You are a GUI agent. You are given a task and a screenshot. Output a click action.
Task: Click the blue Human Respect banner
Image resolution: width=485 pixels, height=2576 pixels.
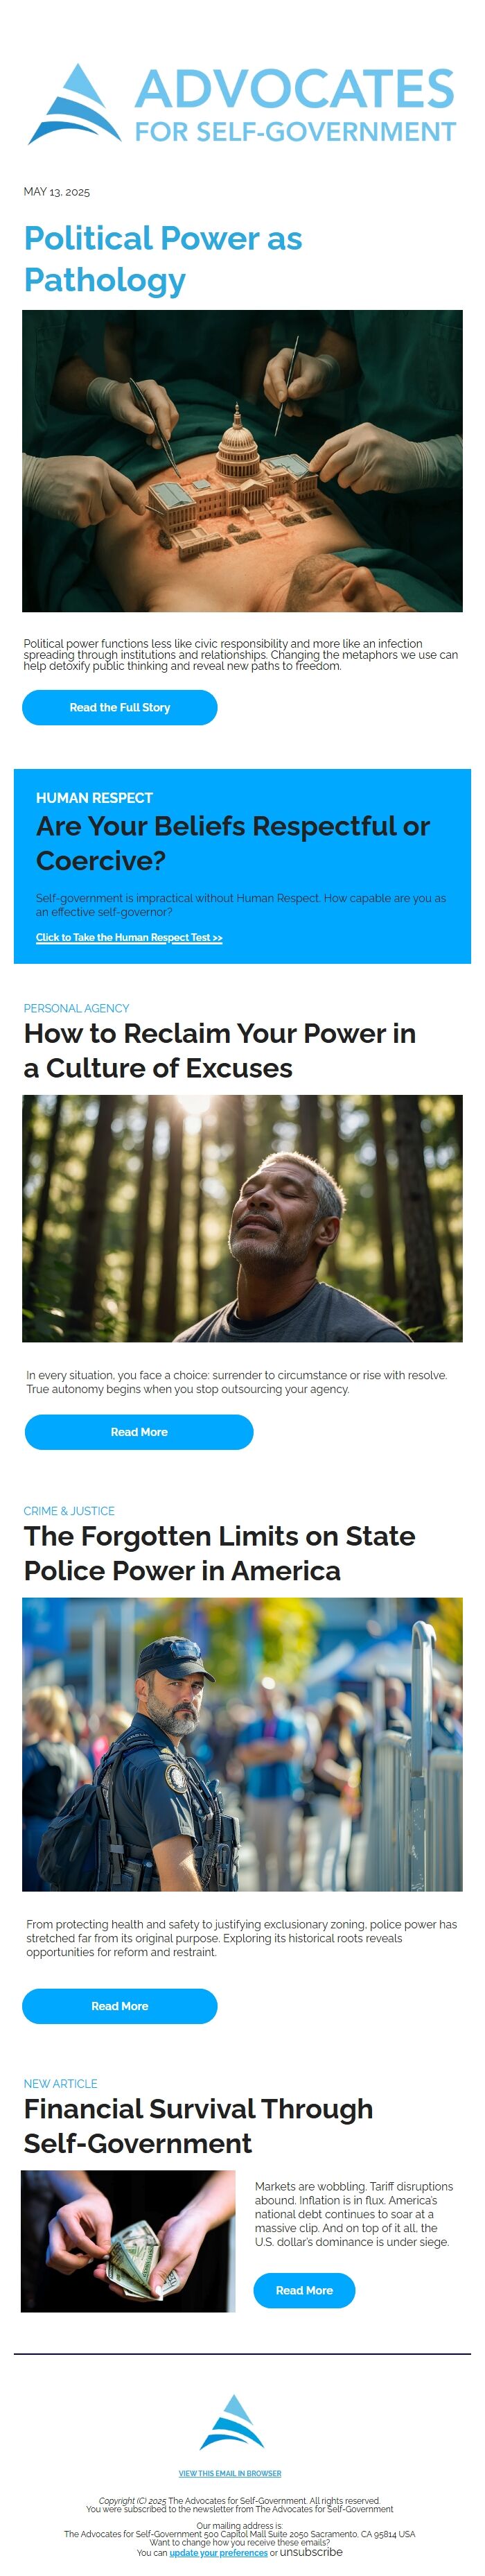[x=242, y=866]
